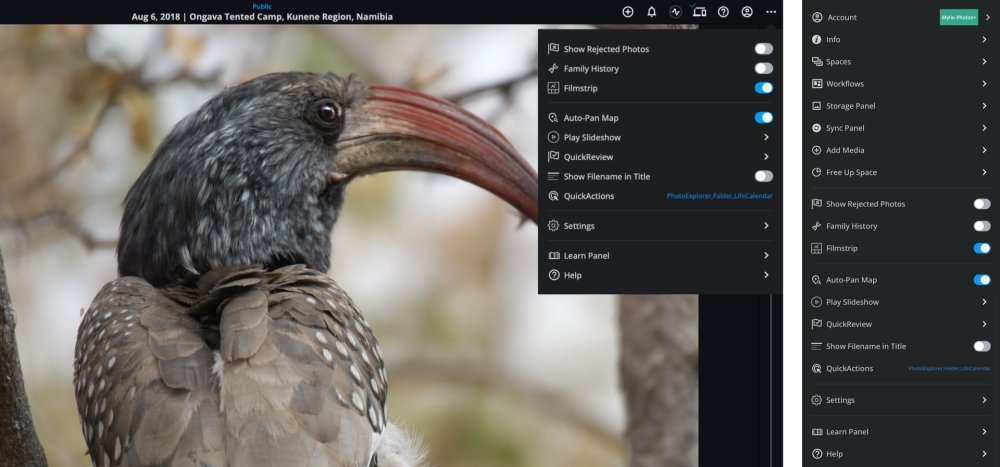Click the photo title 'Aug 6, 2018 | Ongava Tented Camp'
The image size is (1000, 467).
(262, 17)
